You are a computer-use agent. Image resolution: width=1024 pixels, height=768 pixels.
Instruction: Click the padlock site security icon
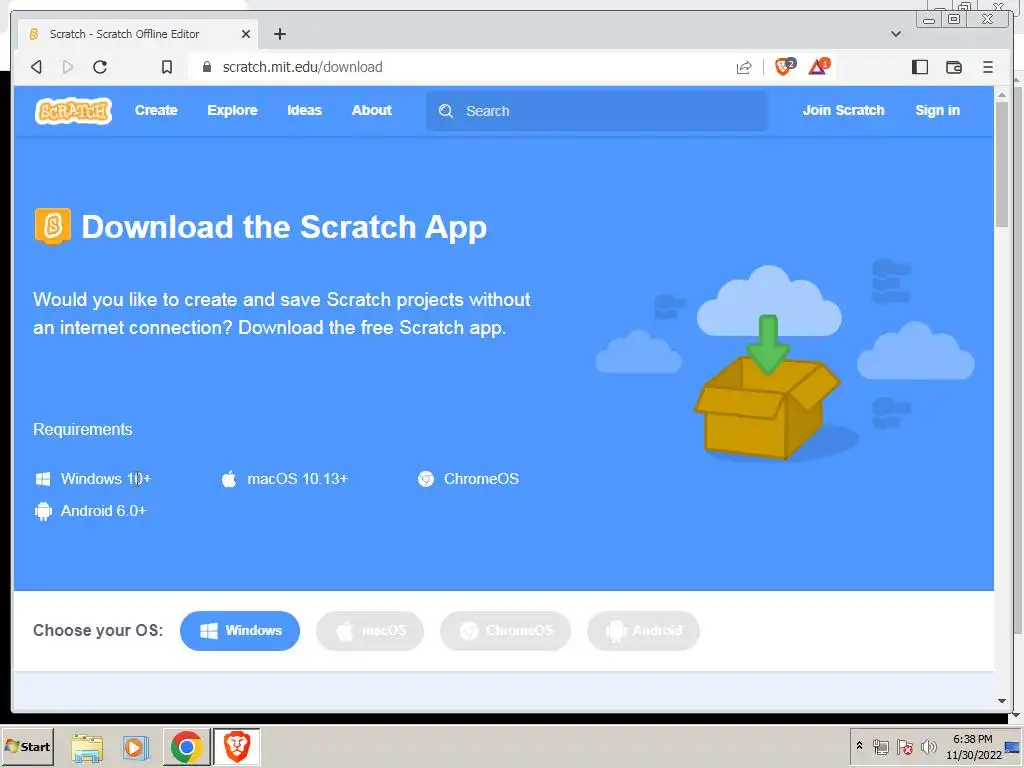click(207, 67)
